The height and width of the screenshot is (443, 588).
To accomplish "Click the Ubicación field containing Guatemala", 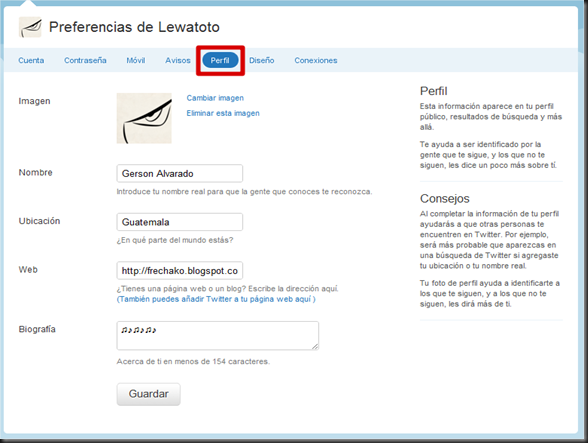I will coord(180,222).
